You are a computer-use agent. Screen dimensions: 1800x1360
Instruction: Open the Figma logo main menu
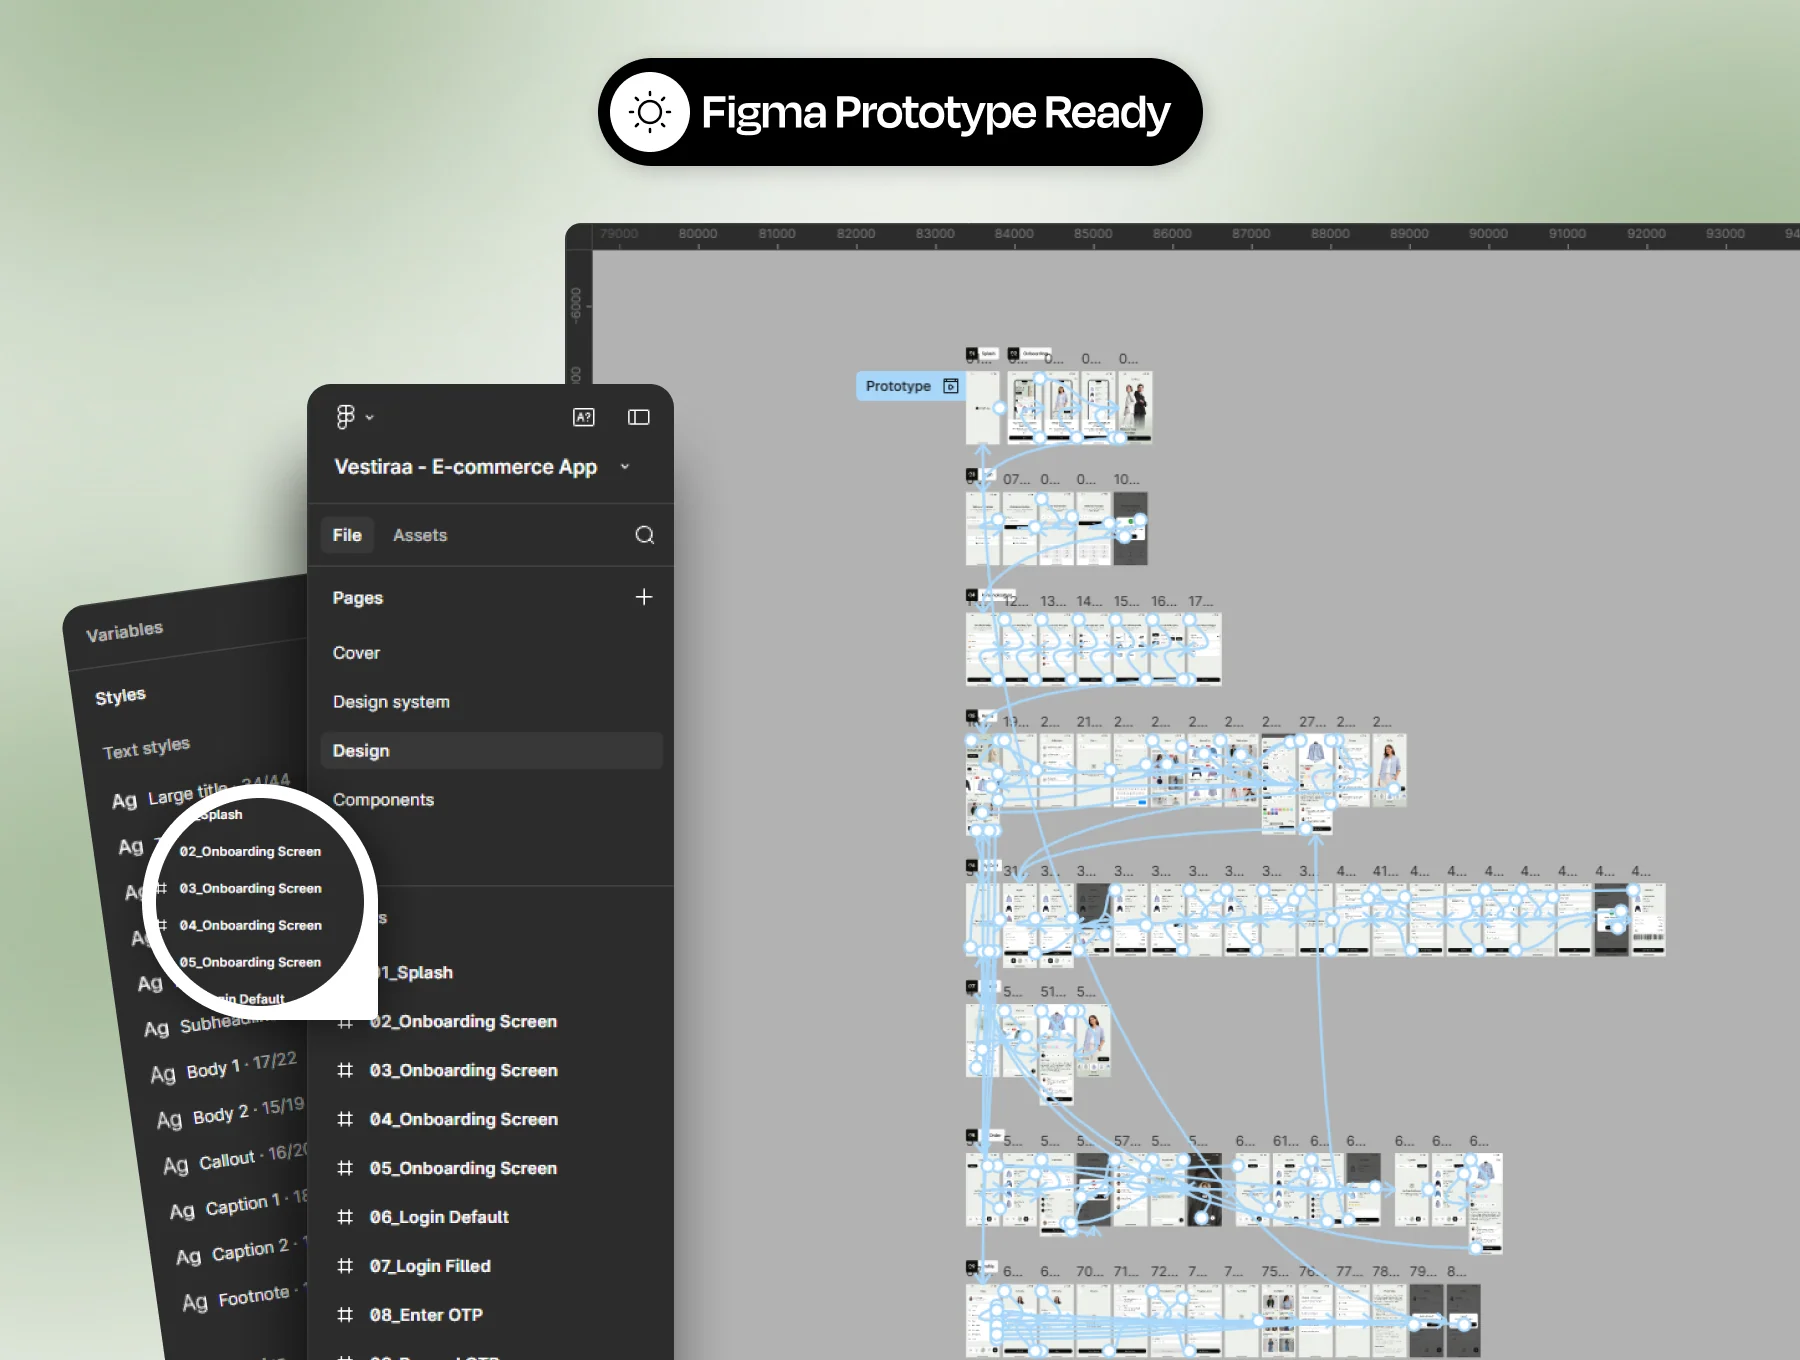(x=345, y=417)
